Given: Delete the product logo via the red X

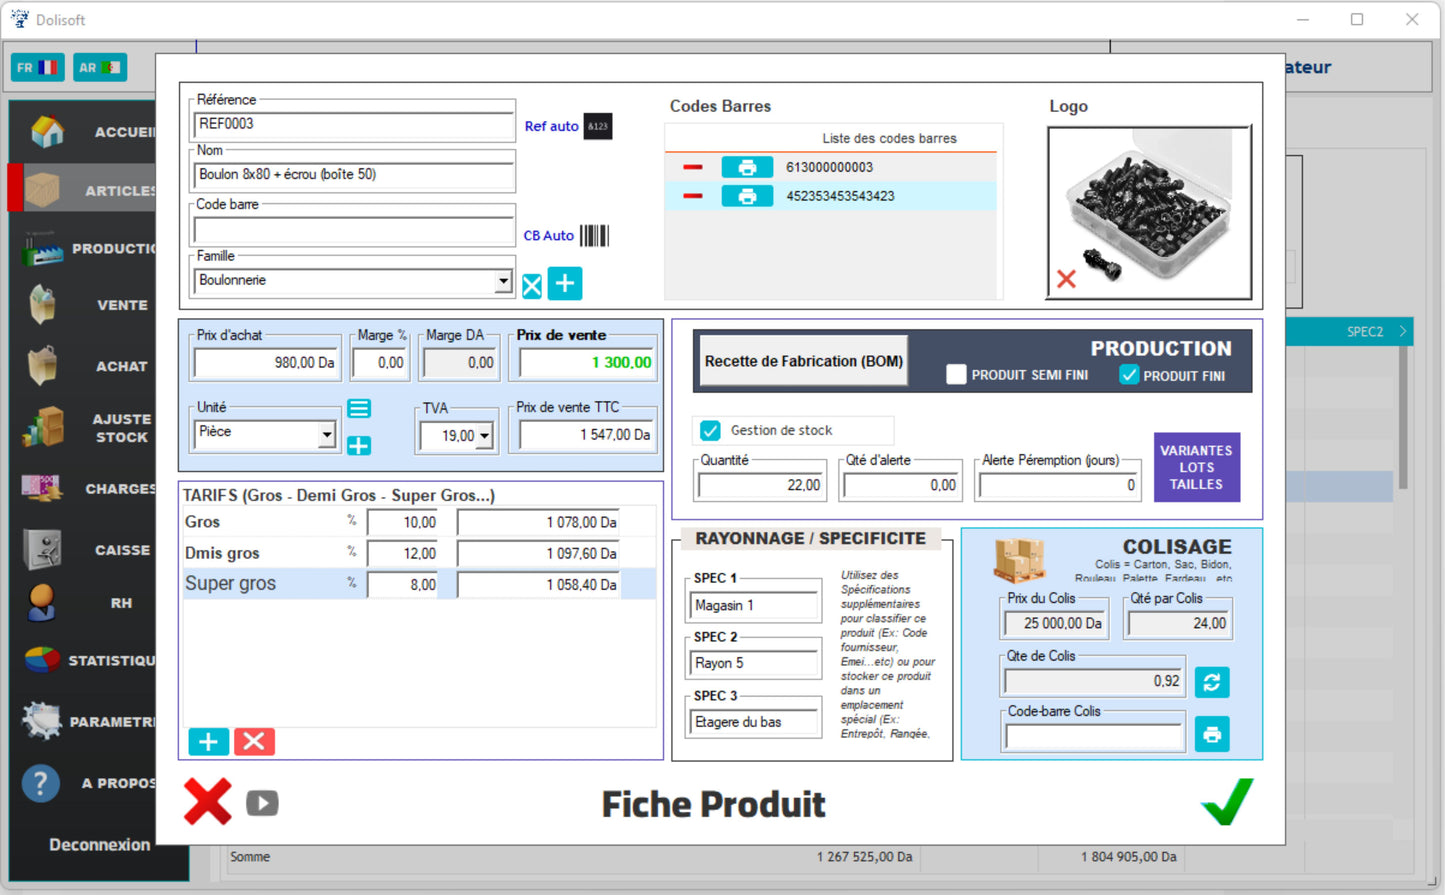Looking at the screenshot, I should (x=1066, y=280).
